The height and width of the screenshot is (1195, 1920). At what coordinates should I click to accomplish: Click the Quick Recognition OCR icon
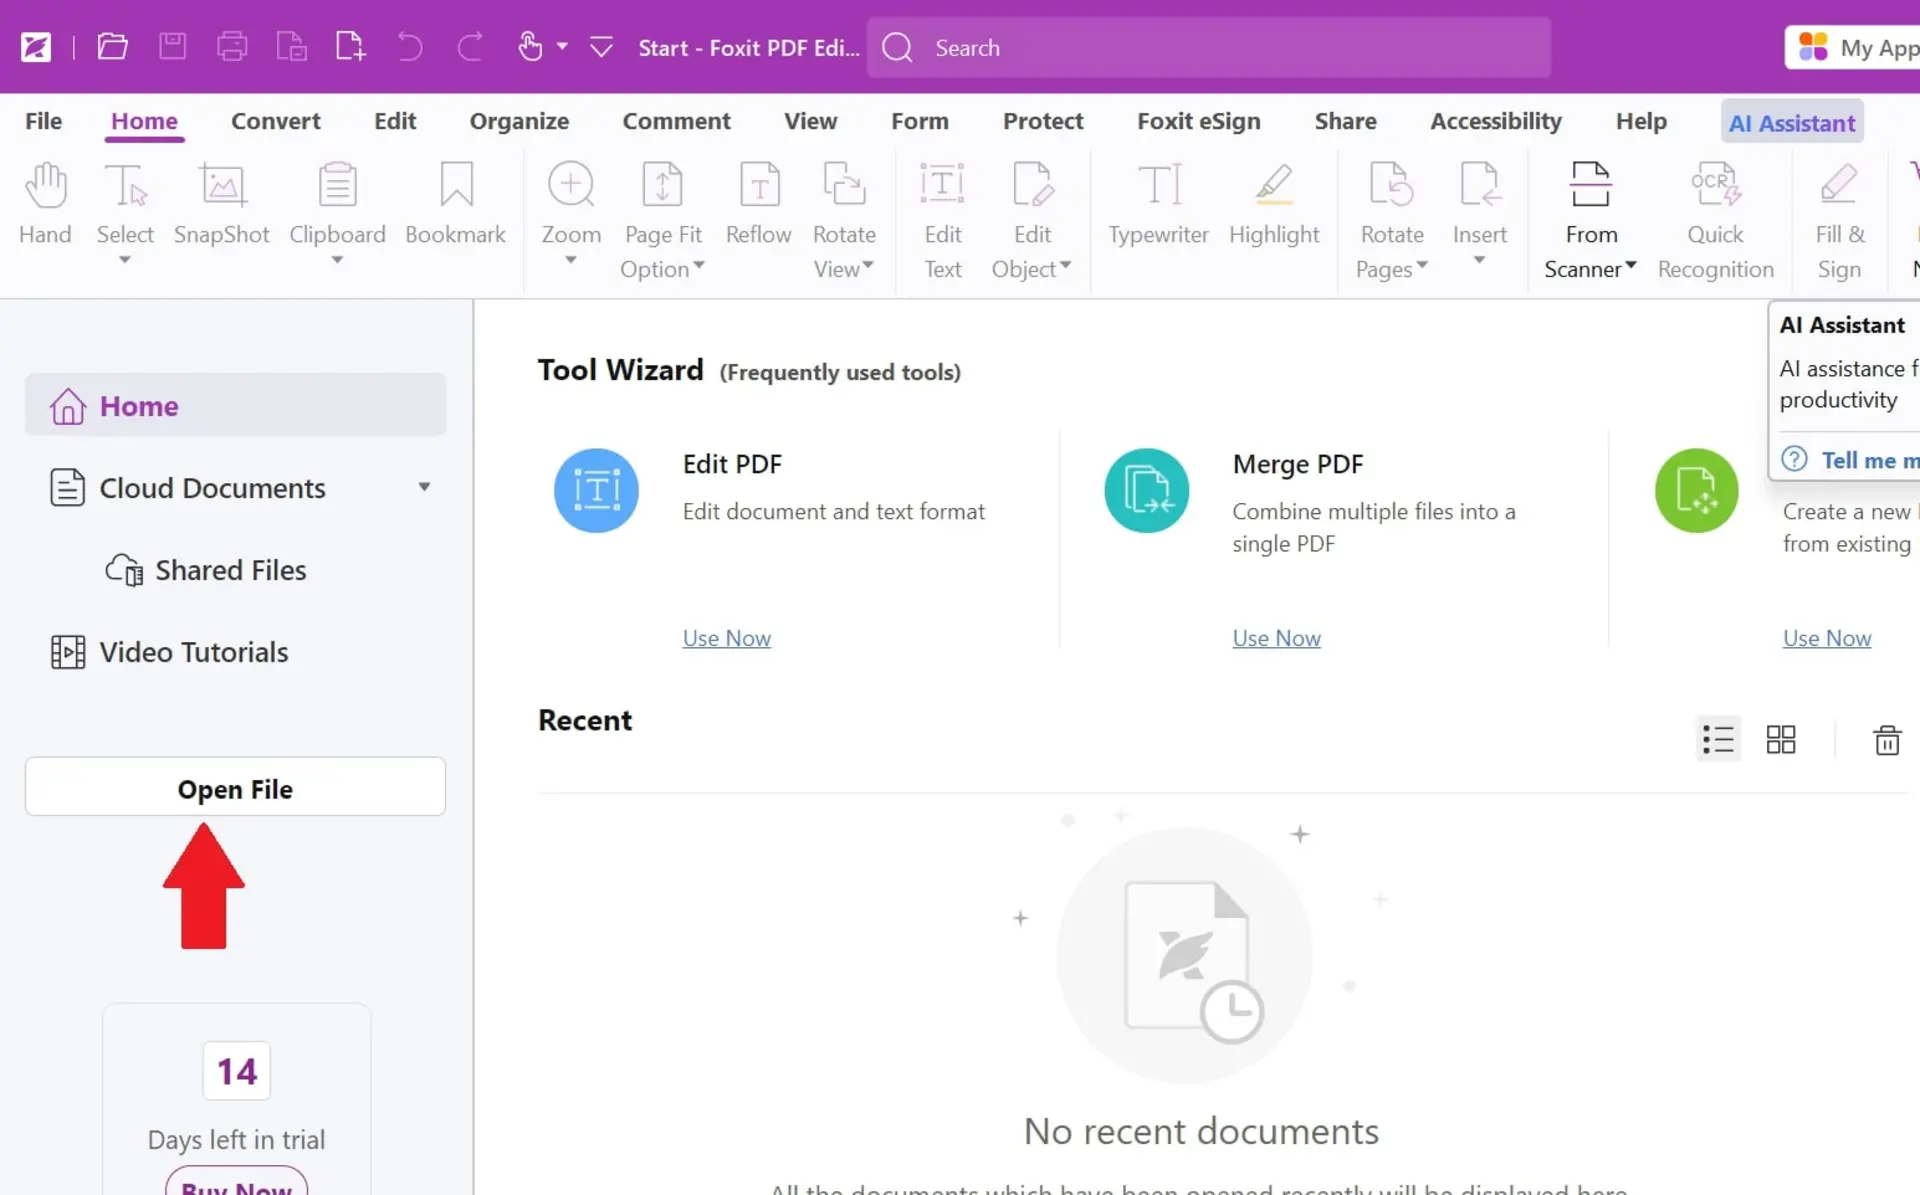(x=1715, y=185)
